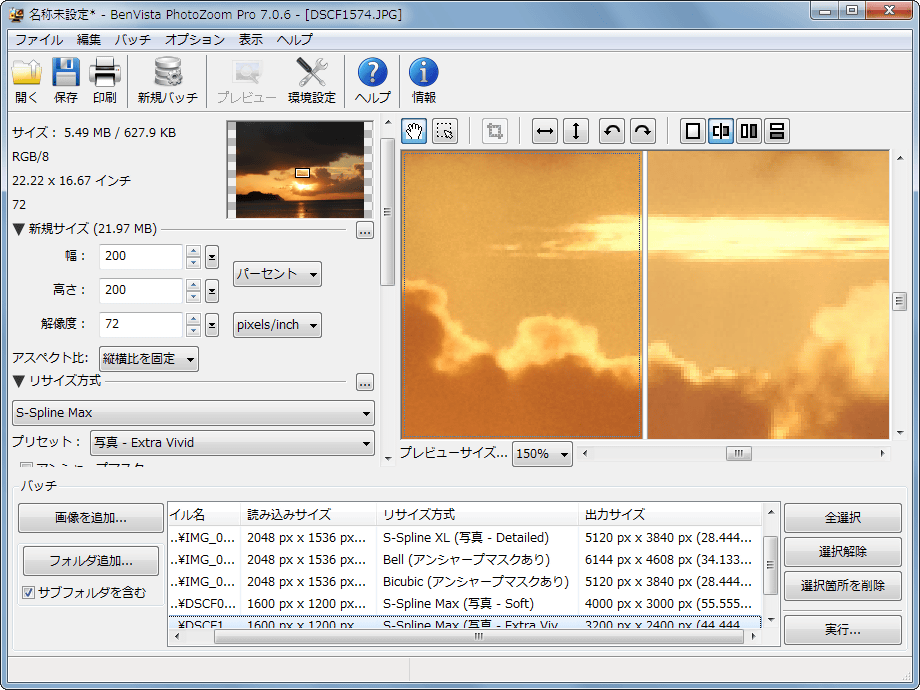Image resolution: width=920 pixels, height=690 pixels.
Task: Click the ... button beside リサイズ方式
Action: (x=365, y=383)
